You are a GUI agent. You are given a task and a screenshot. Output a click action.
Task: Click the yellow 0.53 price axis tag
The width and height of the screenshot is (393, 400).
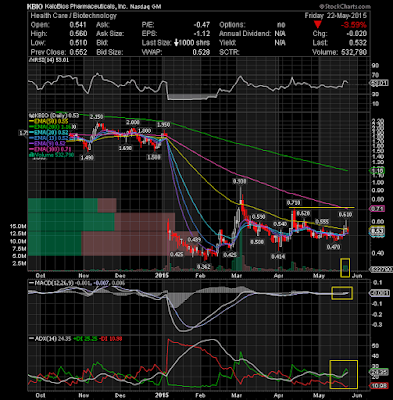[x=378, y=230]
